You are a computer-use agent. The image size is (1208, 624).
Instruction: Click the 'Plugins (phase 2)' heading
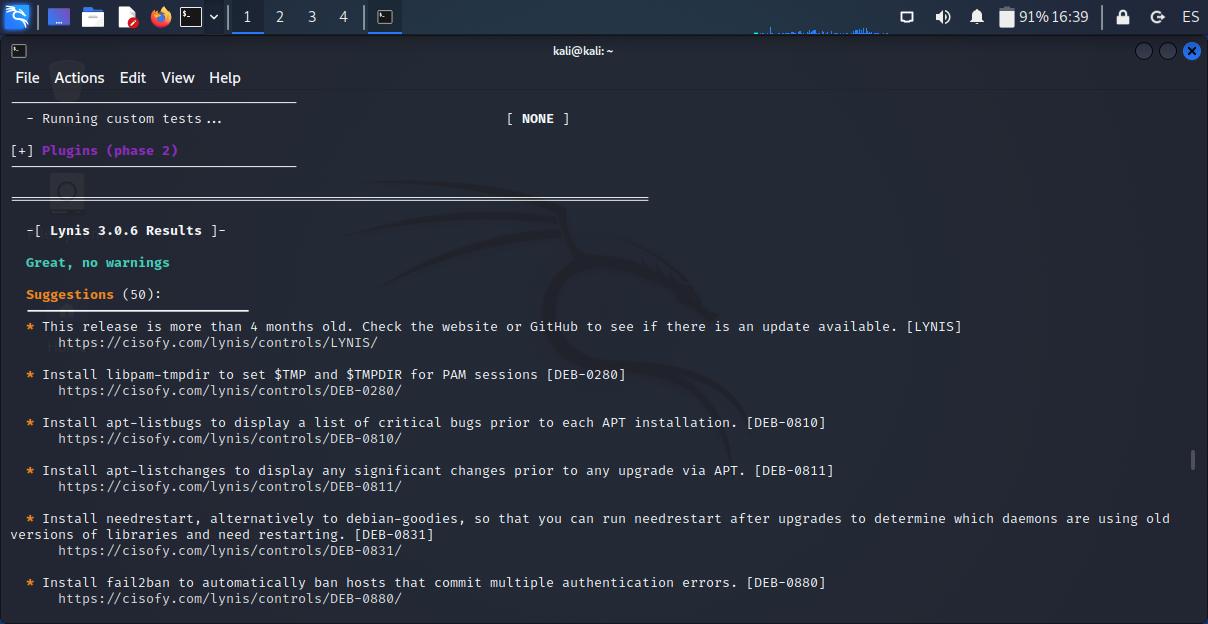(110, 151)
